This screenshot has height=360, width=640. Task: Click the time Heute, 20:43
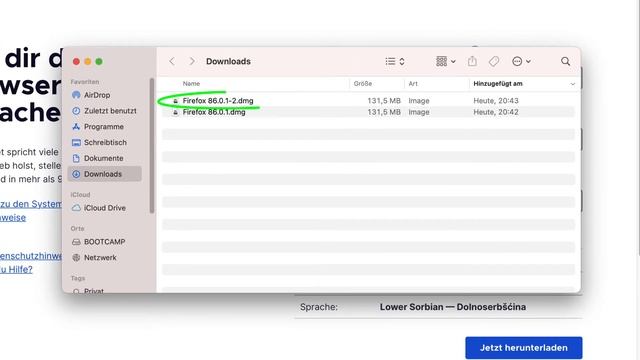[x=496, y=100]
